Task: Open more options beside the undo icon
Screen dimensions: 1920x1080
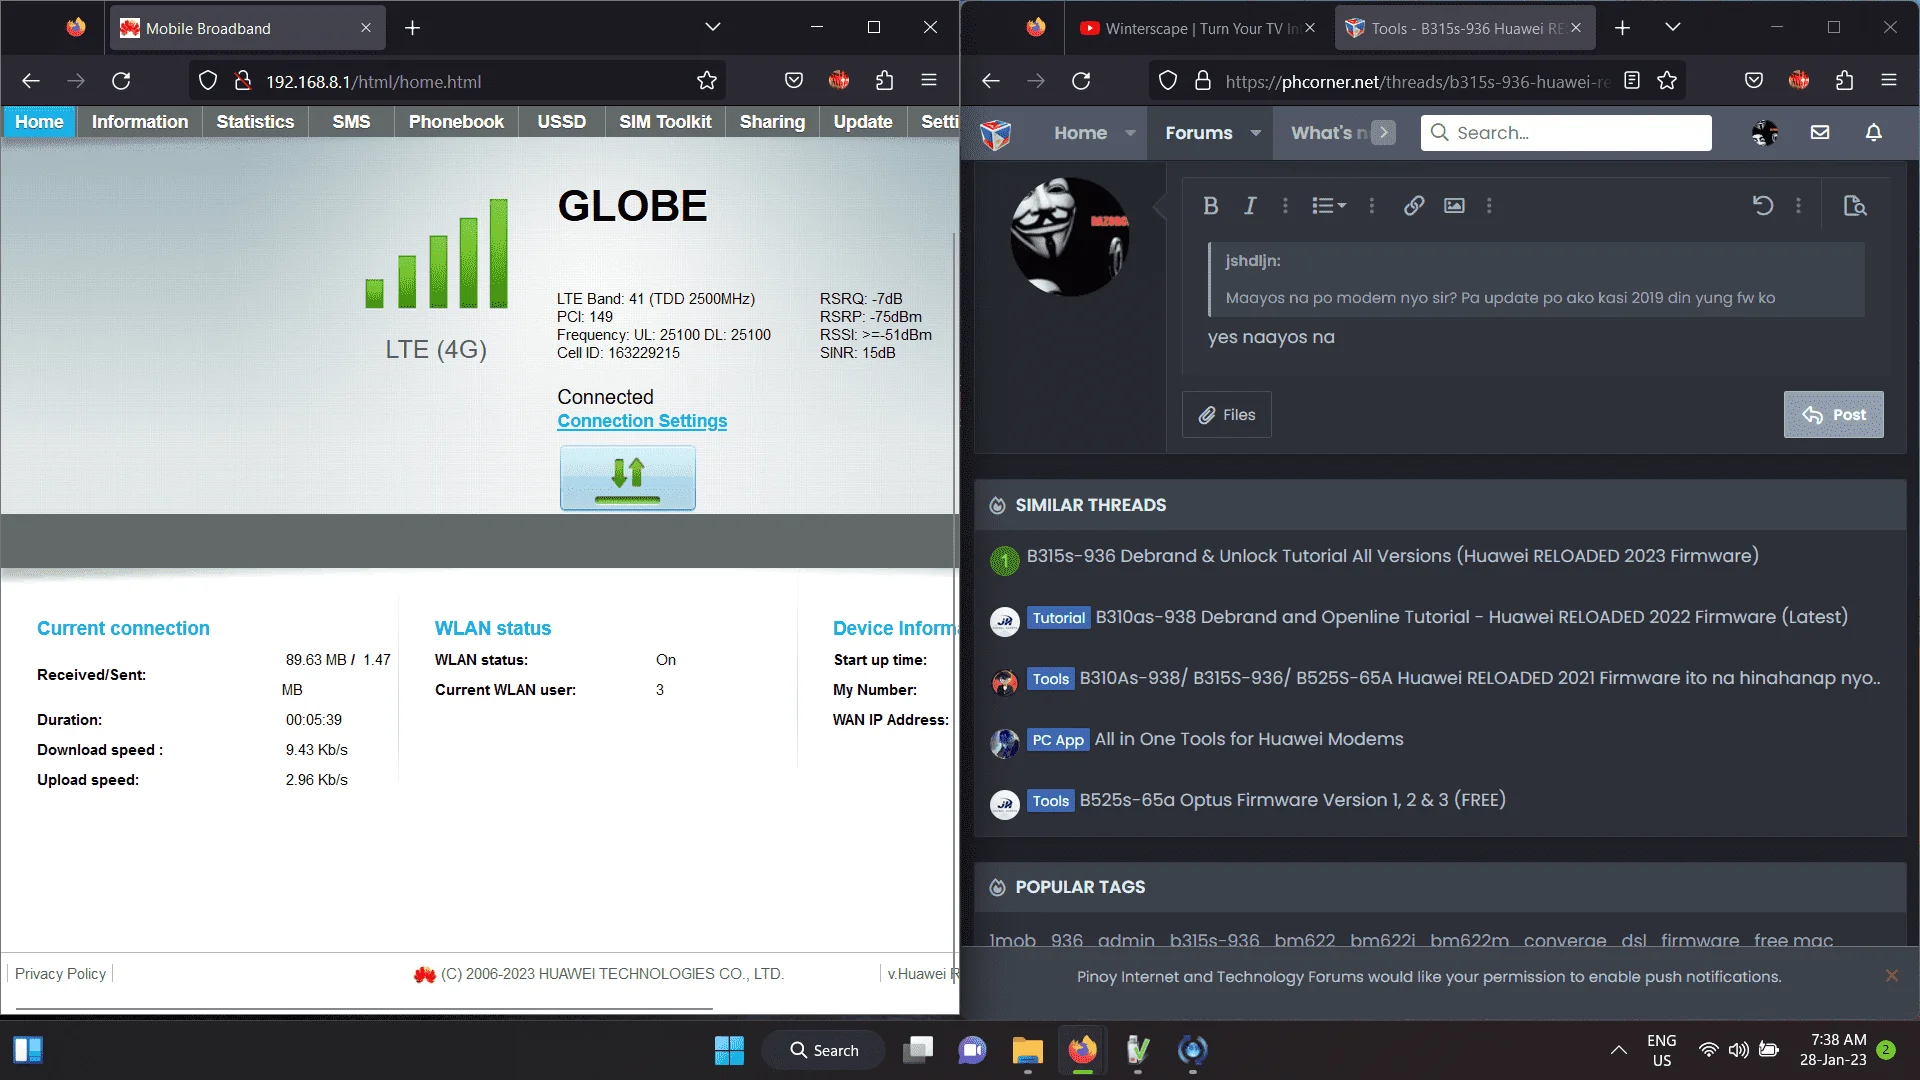Action: pos(1798,206)
